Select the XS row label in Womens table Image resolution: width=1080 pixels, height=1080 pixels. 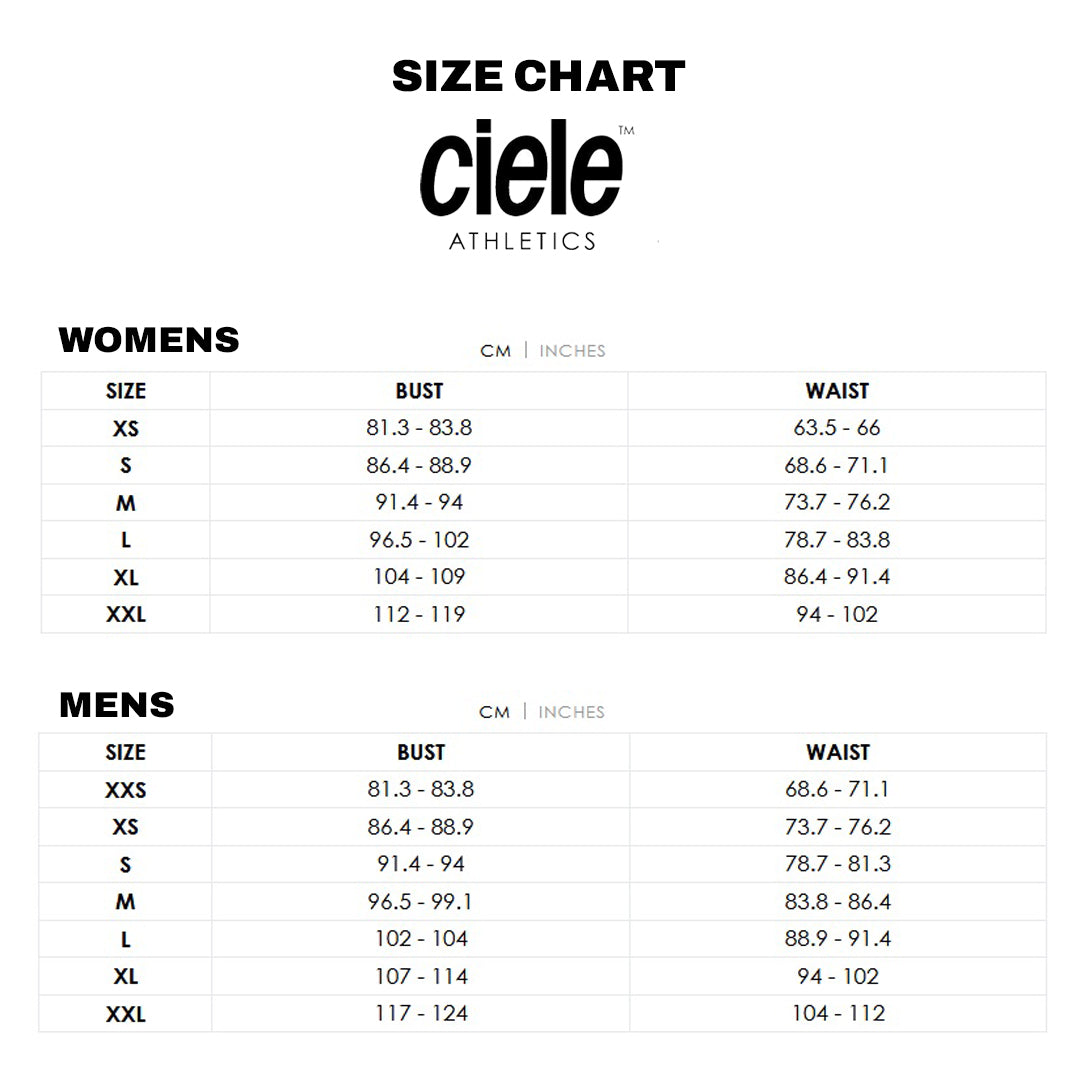click(125, 429)
